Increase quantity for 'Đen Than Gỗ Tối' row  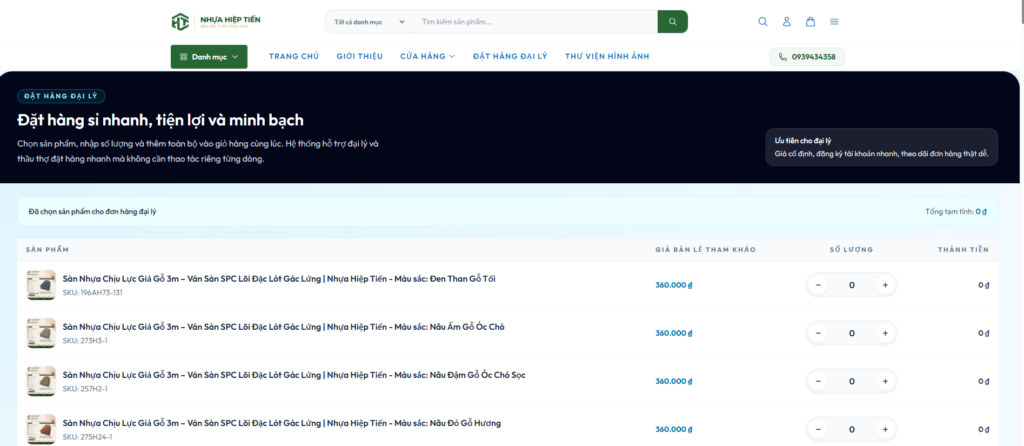pyautogui.click(x=886, y=285)
